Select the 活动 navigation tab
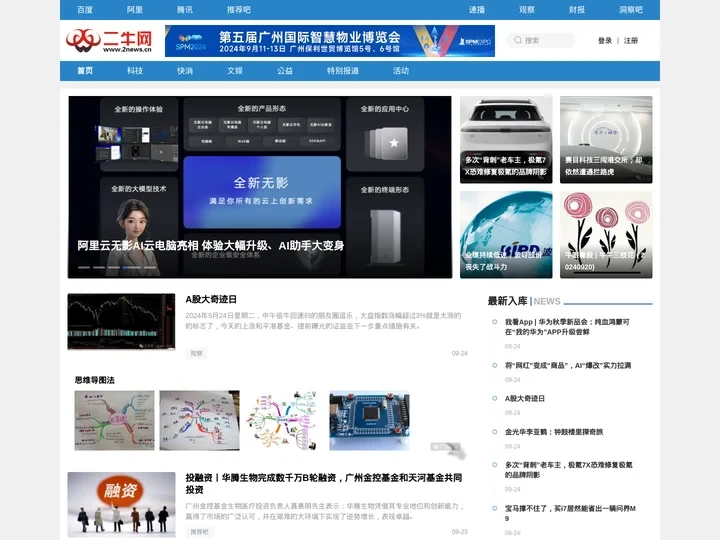The image size is (720, 540). 401,71
